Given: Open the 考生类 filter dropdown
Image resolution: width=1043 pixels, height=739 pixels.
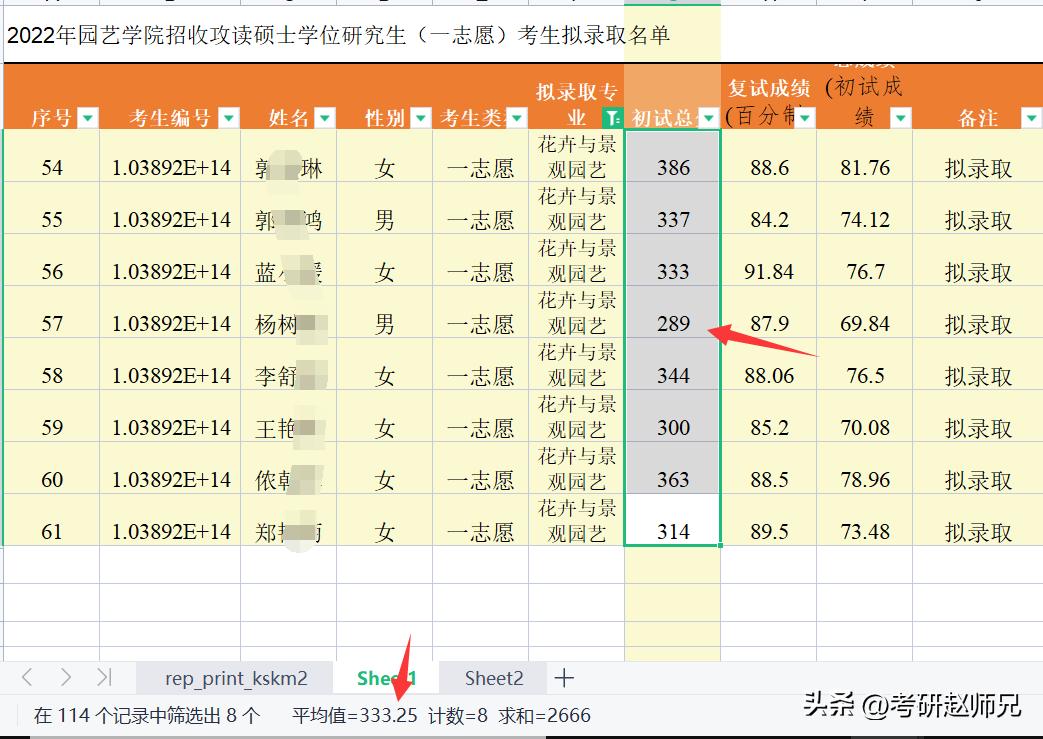Looking at the screenshot, I should (x=517, y=118).
